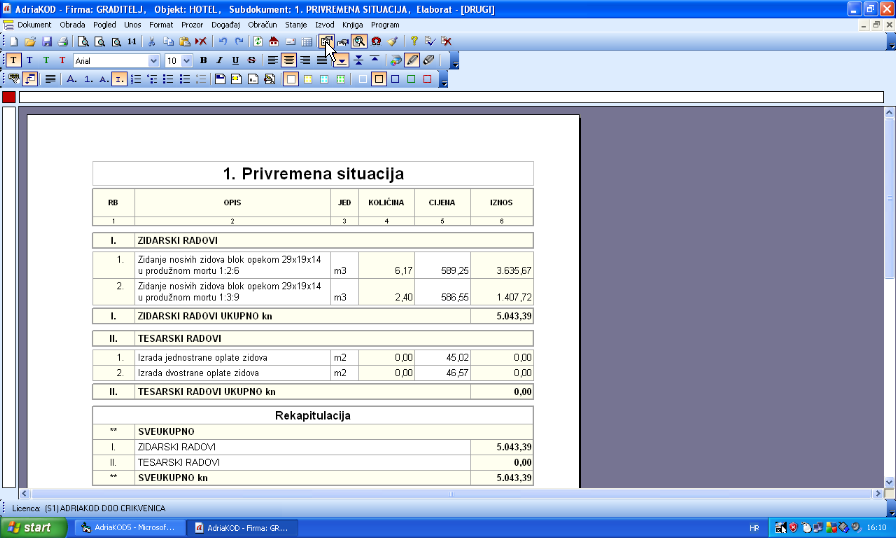Click the green refresh icon

[258, 42]
